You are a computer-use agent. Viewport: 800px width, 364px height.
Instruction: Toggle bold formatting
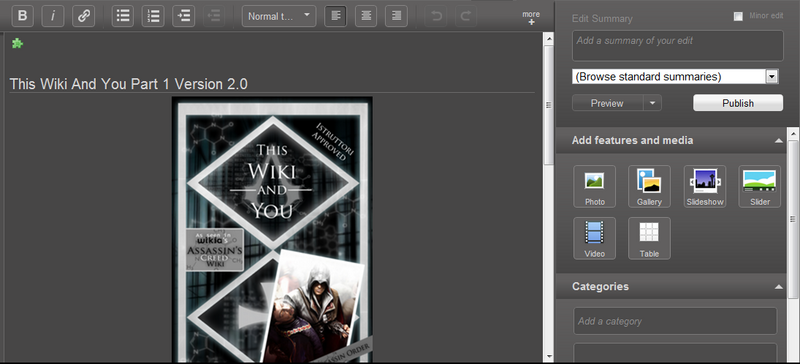click(x=22, y=16)
